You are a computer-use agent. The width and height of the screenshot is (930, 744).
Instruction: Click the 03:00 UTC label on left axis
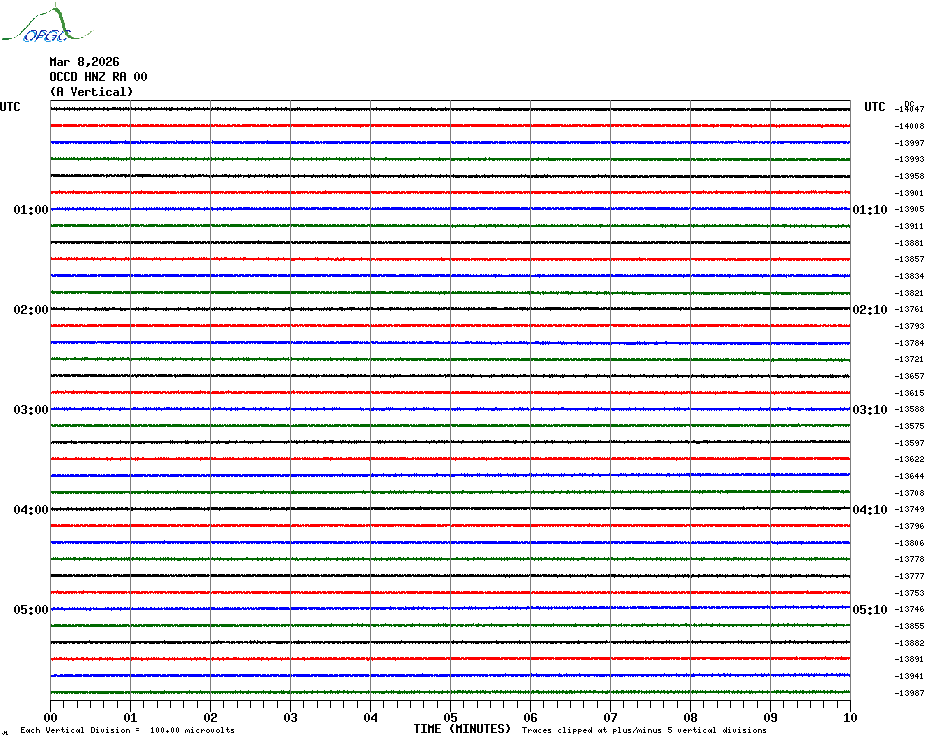31,410
